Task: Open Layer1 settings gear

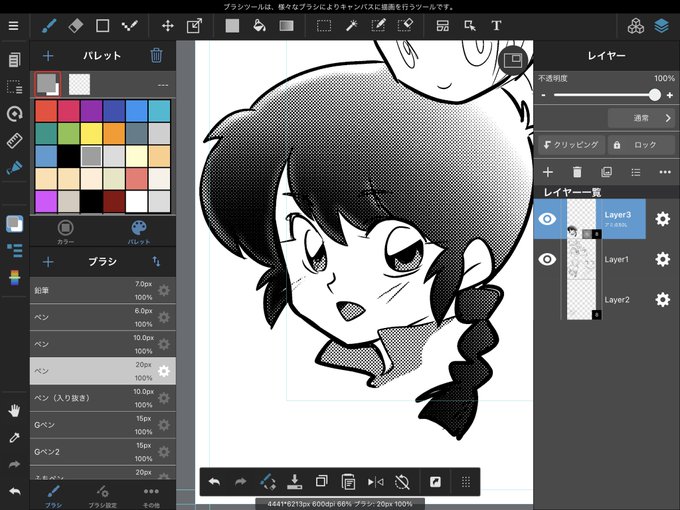Action: [662, 259]
